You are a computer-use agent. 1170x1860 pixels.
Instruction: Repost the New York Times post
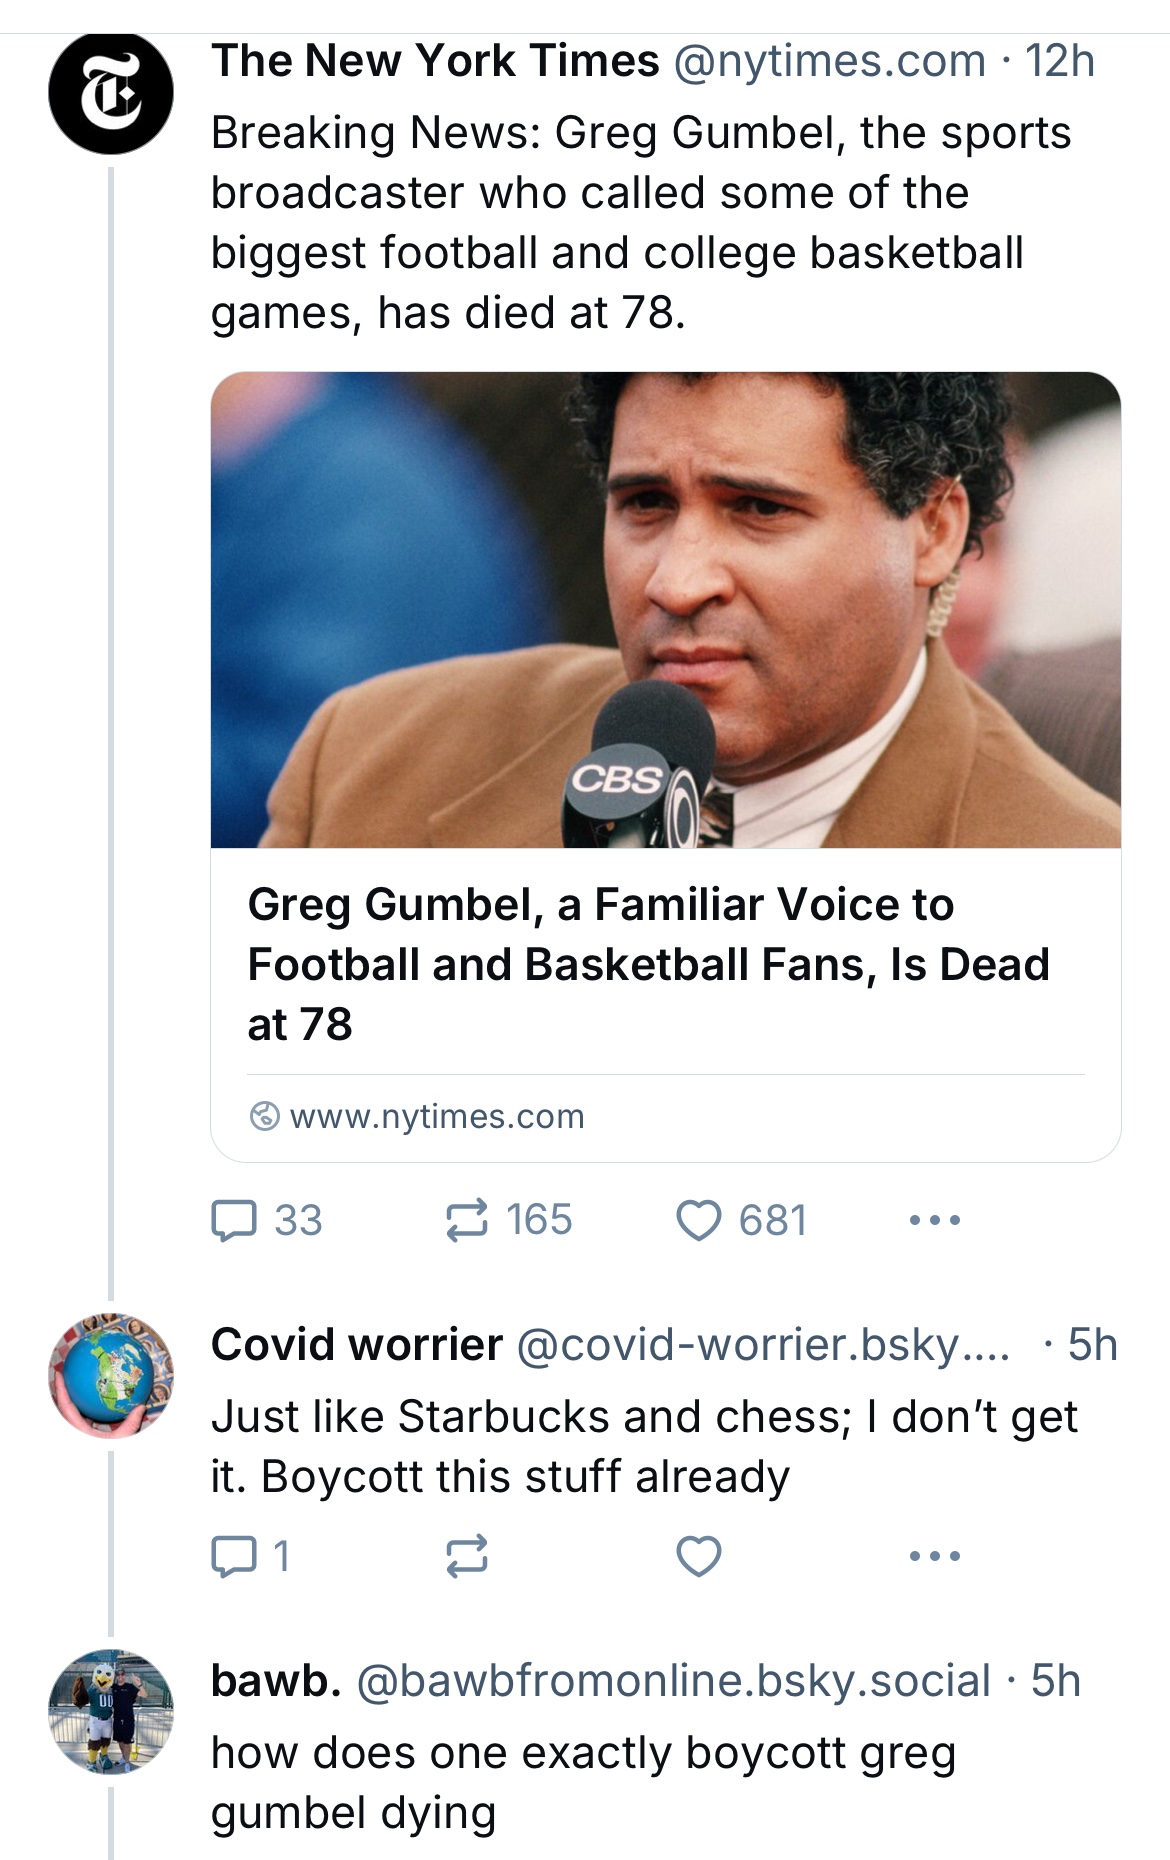(x=467, y=1221)
